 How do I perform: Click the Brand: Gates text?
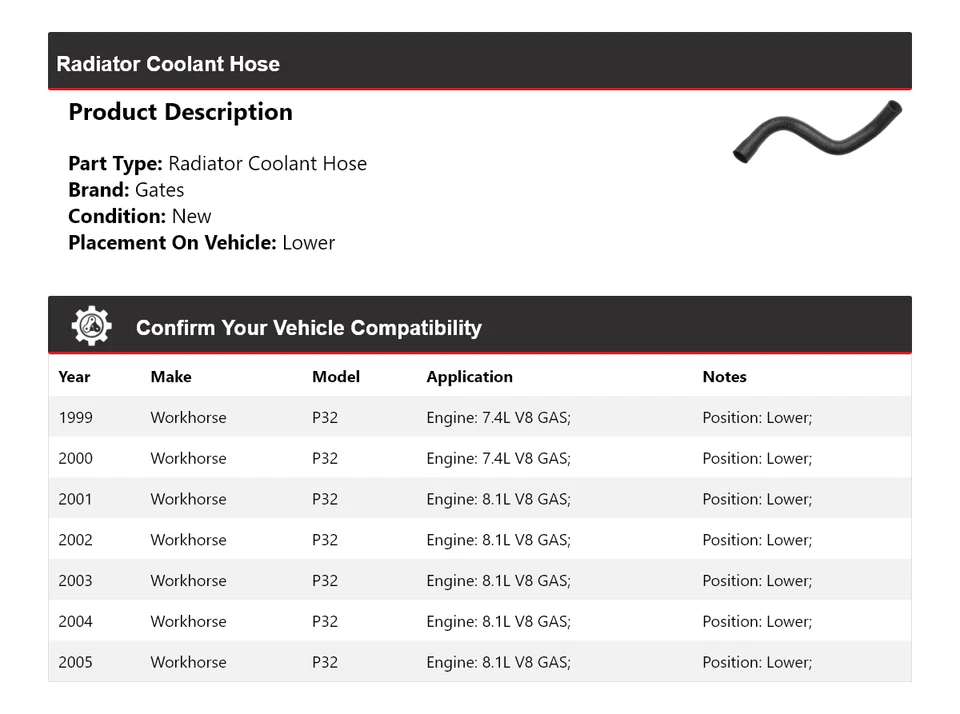pos(126,190)
